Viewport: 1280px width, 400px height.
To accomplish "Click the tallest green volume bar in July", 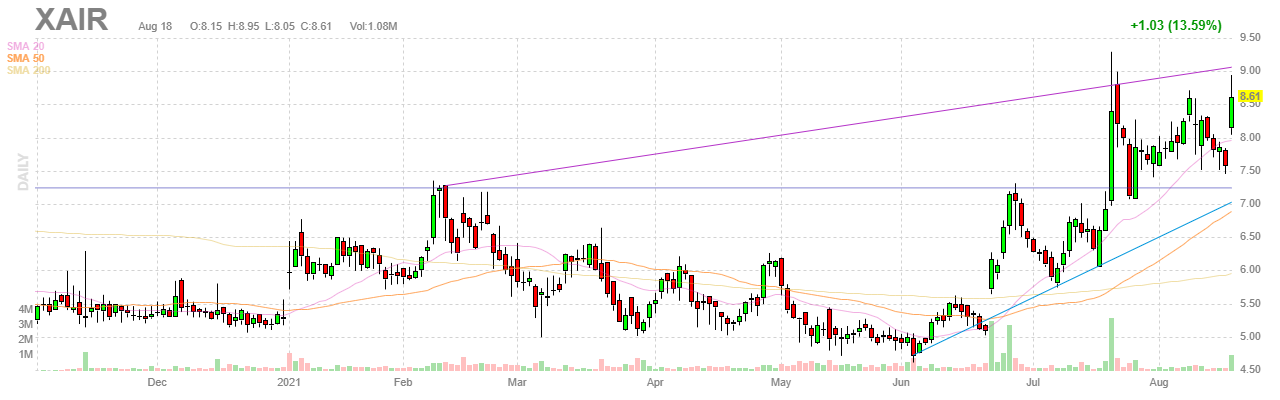I will pyautogui.click(x=1110, y=345).
